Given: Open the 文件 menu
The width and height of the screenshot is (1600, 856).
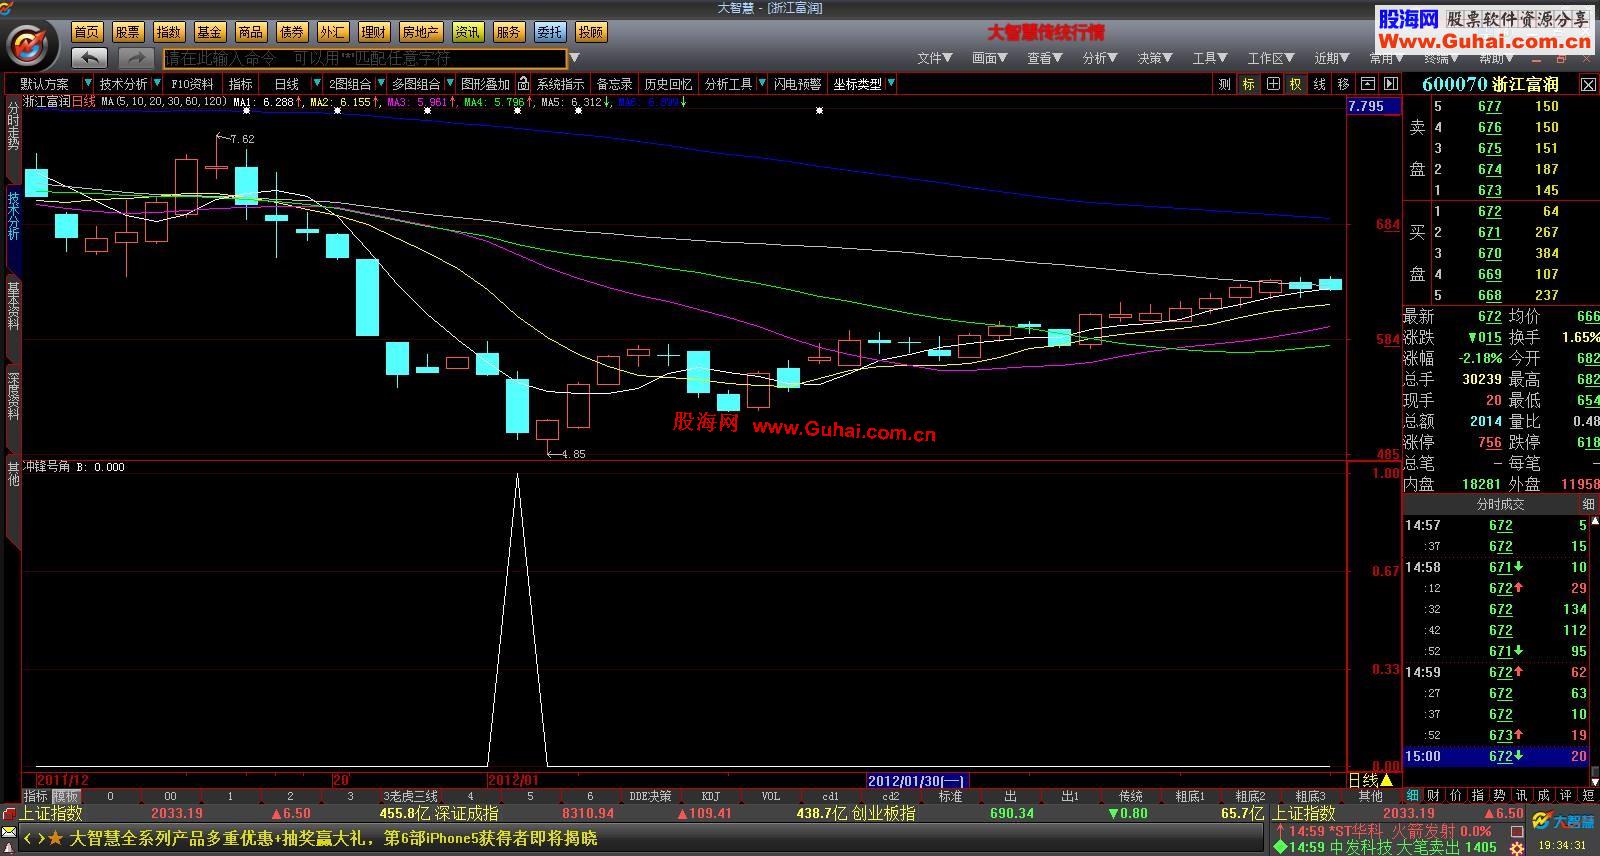Looking at the screenshot, I should pyautogui.click(x=934, y=58).
